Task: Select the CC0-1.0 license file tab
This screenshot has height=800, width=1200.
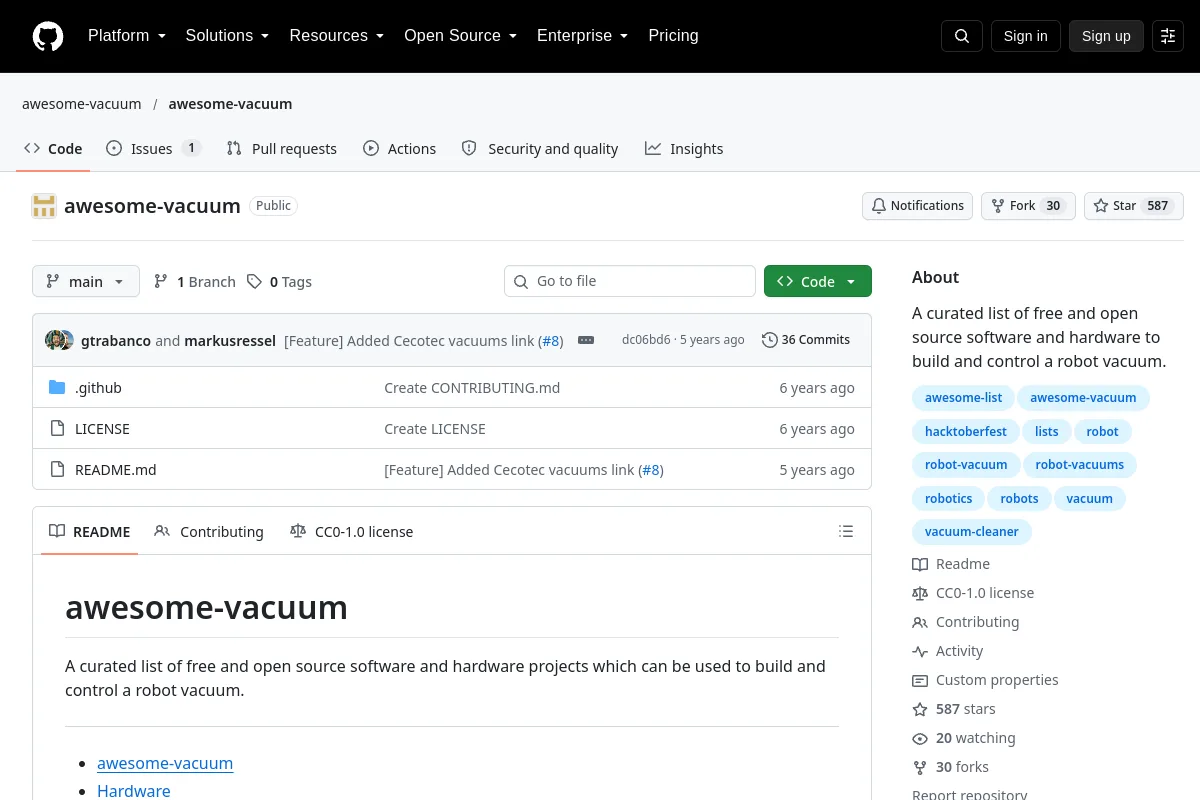Action: (x=351, y=532)
